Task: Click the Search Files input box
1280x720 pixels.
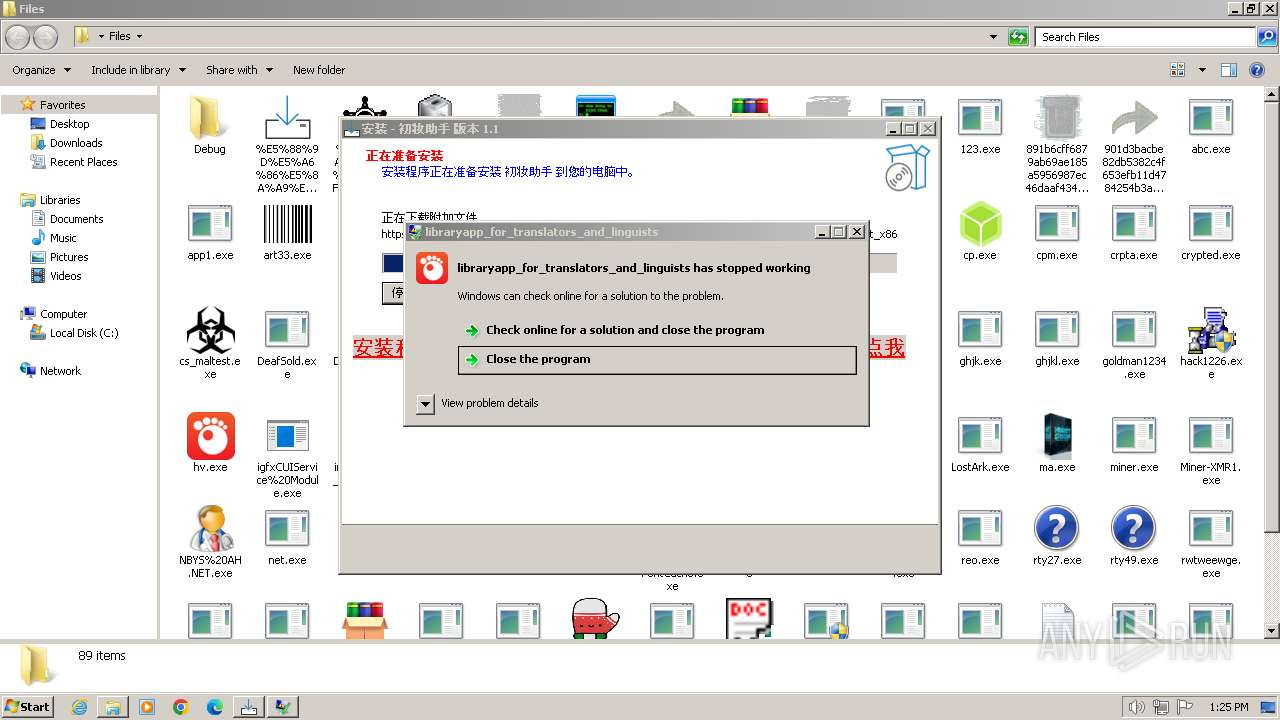Action: click(x=1145, y=37)
